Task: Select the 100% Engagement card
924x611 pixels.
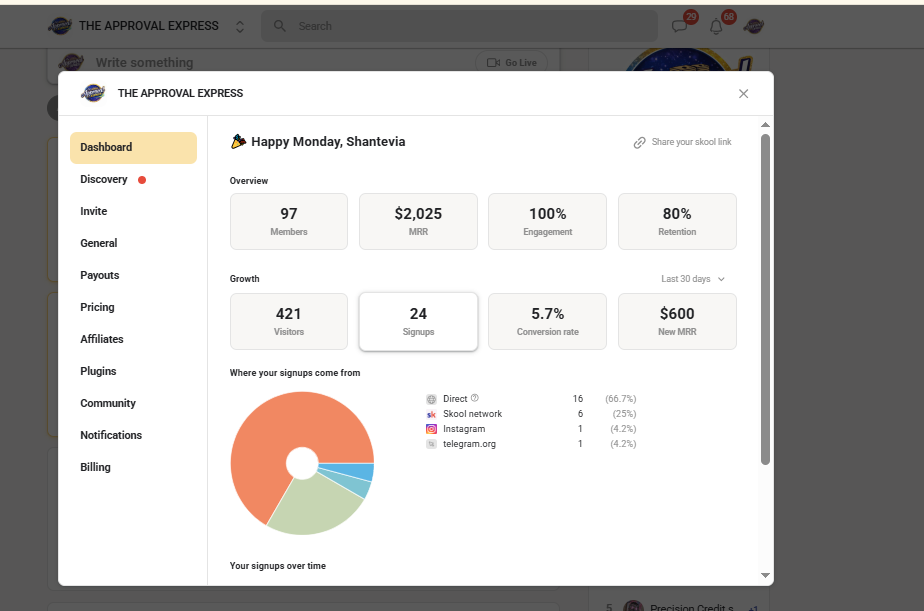Action: 547,222
